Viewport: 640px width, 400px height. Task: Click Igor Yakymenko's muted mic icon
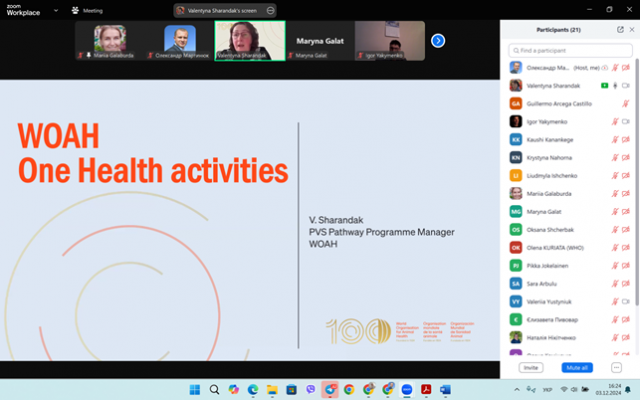click(615, 122)
